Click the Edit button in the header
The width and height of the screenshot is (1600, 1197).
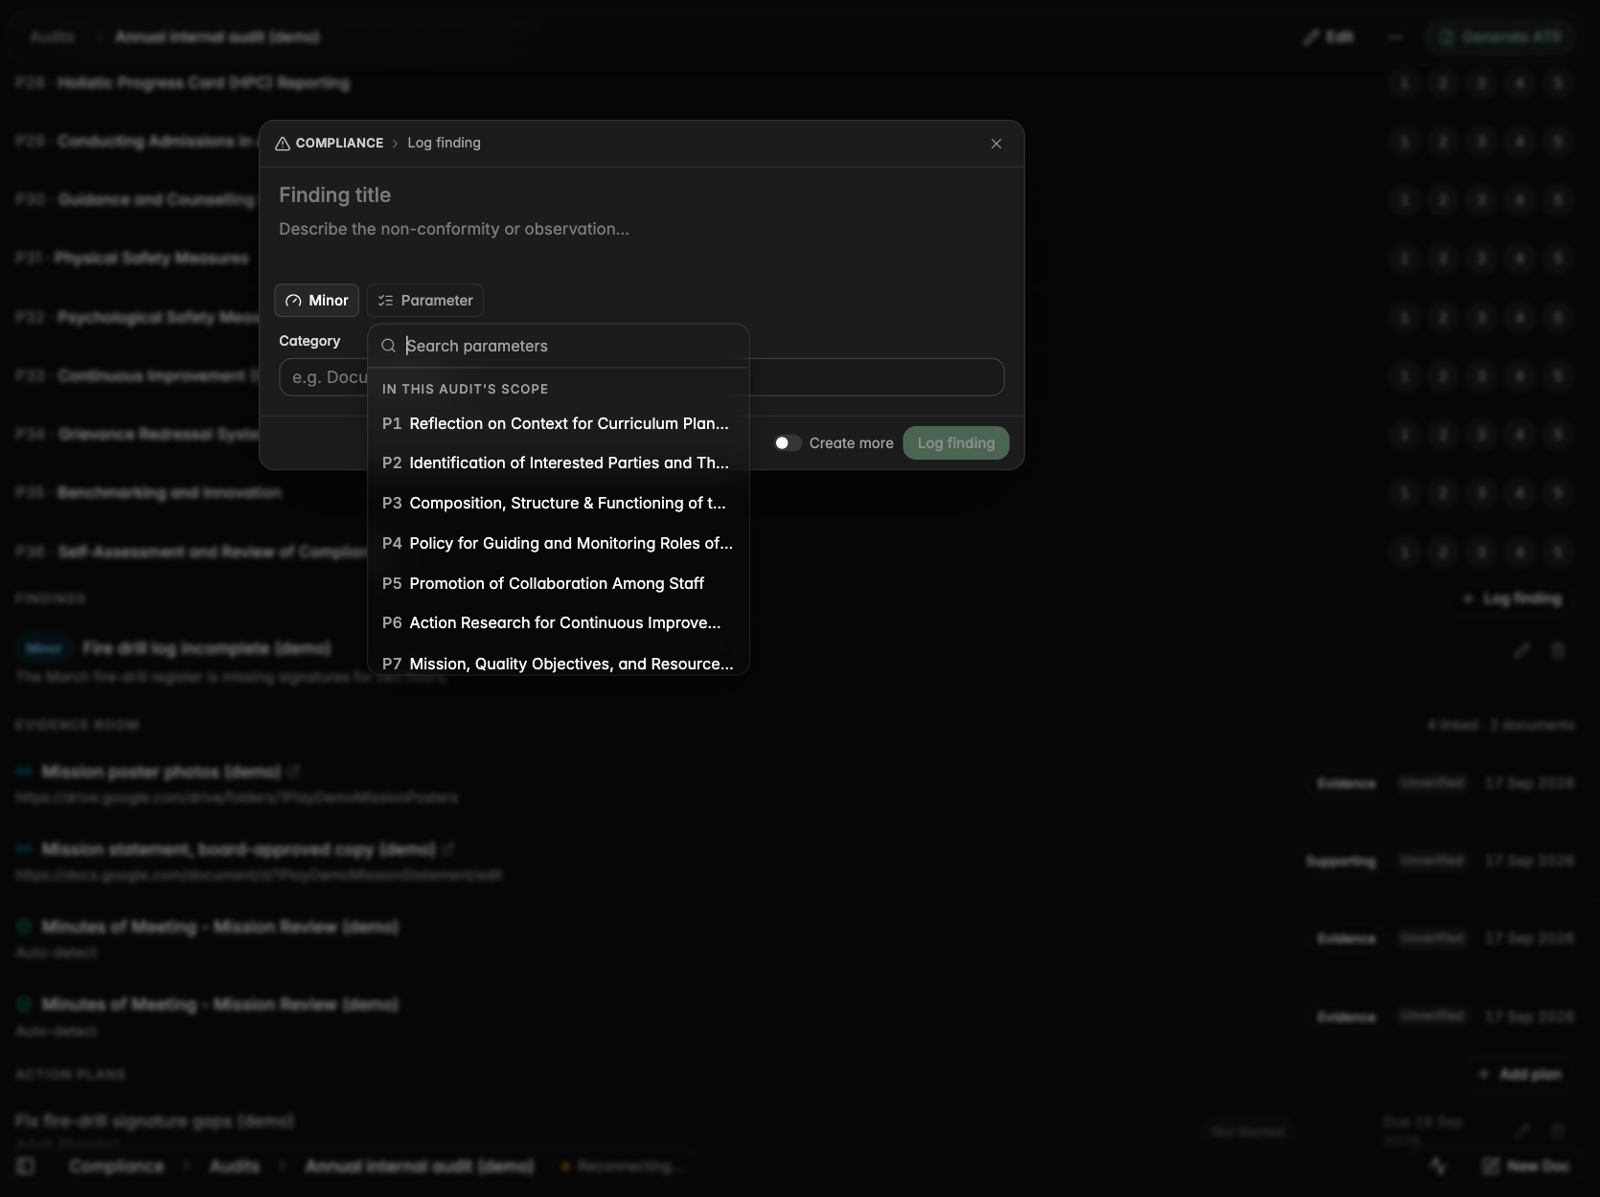[1328, 37]
